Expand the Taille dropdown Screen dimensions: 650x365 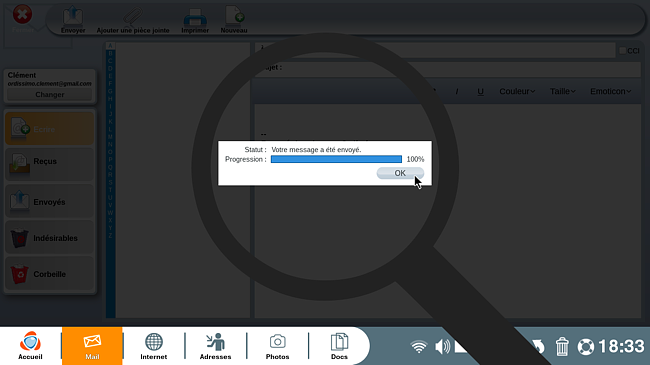coord(563,91)
